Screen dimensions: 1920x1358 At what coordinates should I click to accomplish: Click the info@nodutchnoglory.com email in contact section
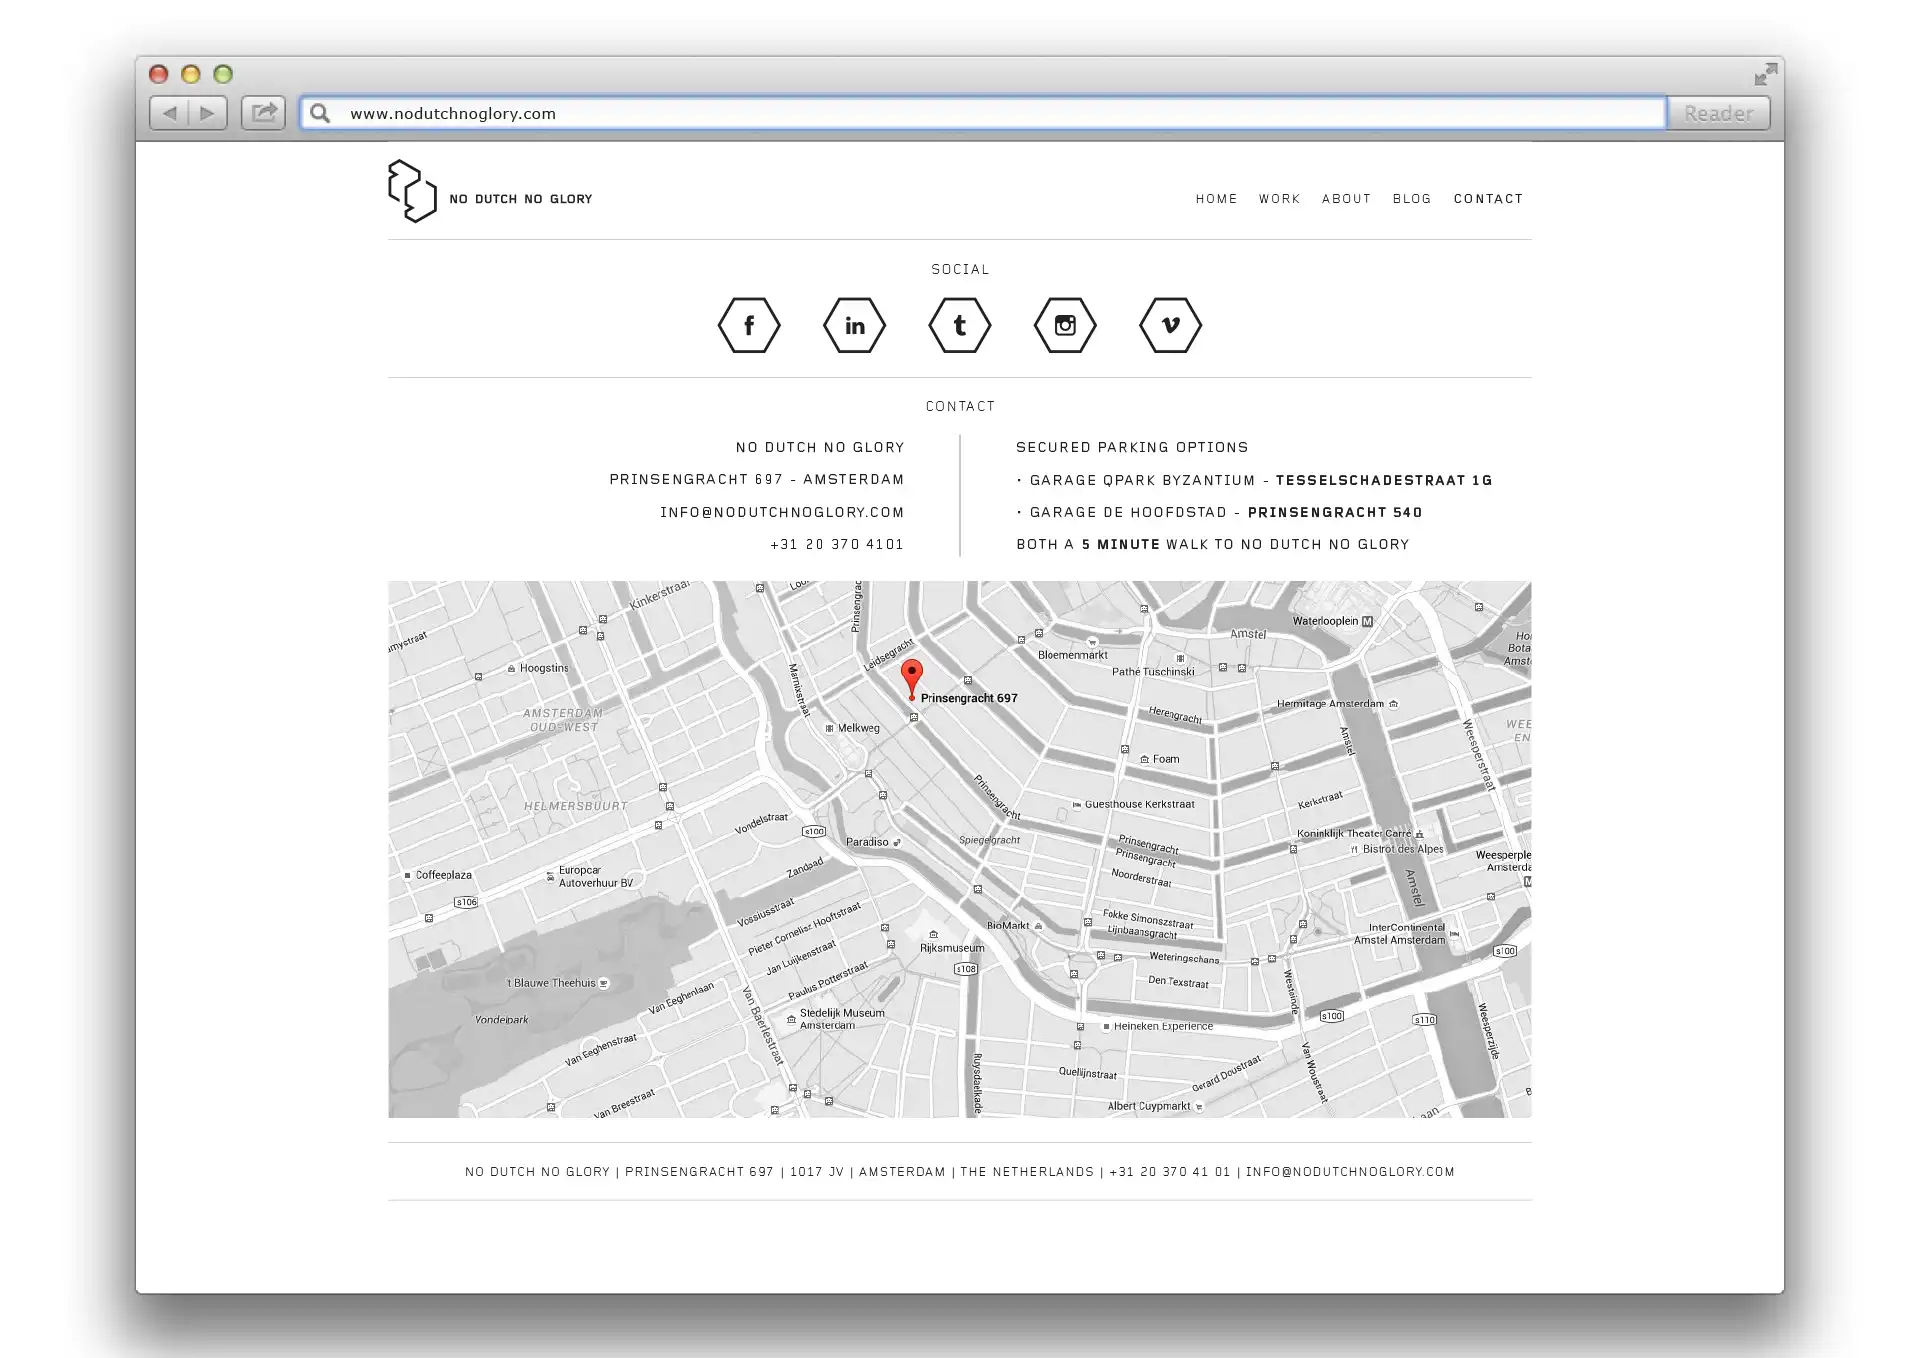(781, 512)
